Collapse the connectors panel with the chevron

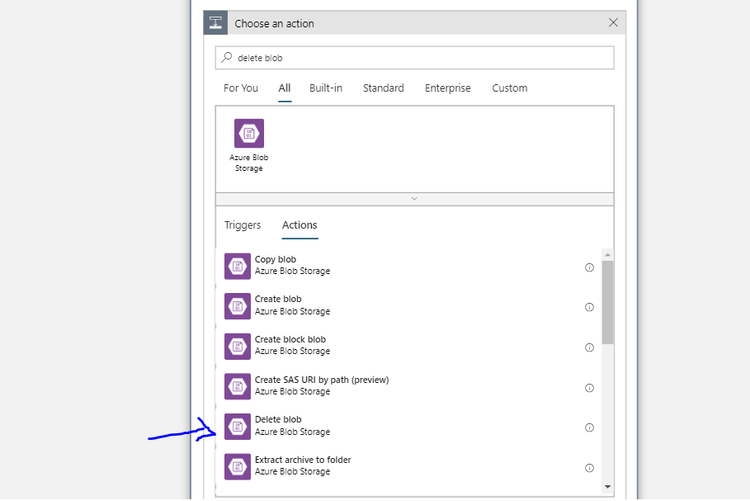414,199
